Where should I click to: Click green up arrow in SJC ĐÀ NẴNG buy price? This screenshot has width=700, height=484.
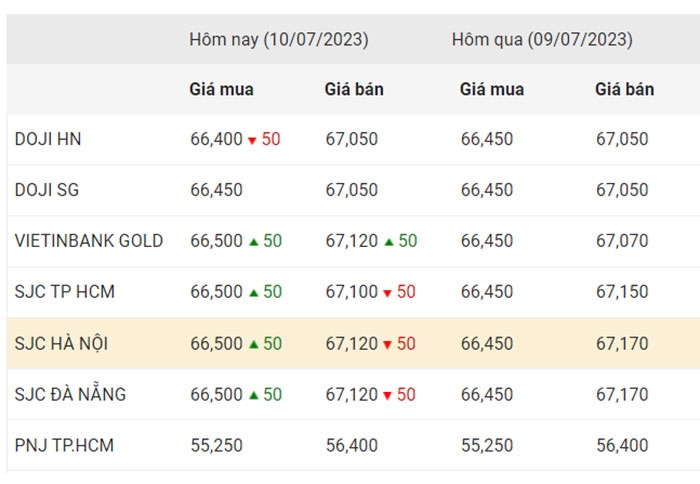pos(254,395)
